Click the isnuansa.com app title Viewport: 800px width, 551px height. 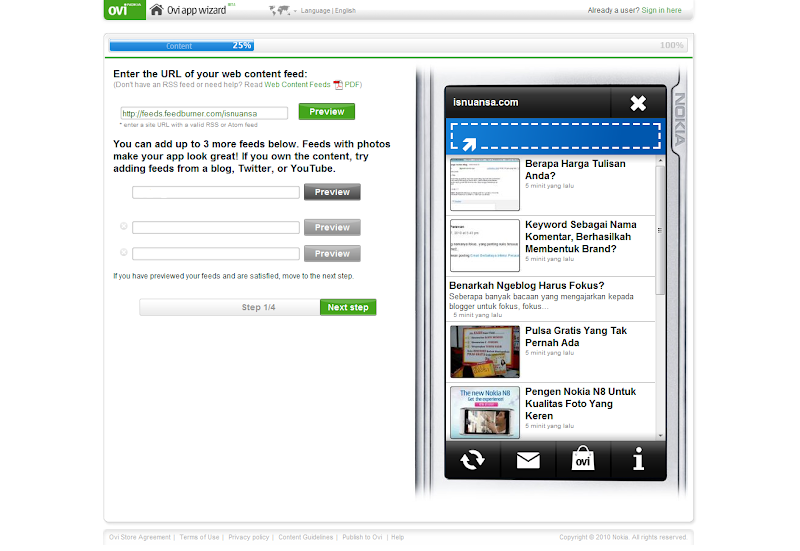[485, 102]
